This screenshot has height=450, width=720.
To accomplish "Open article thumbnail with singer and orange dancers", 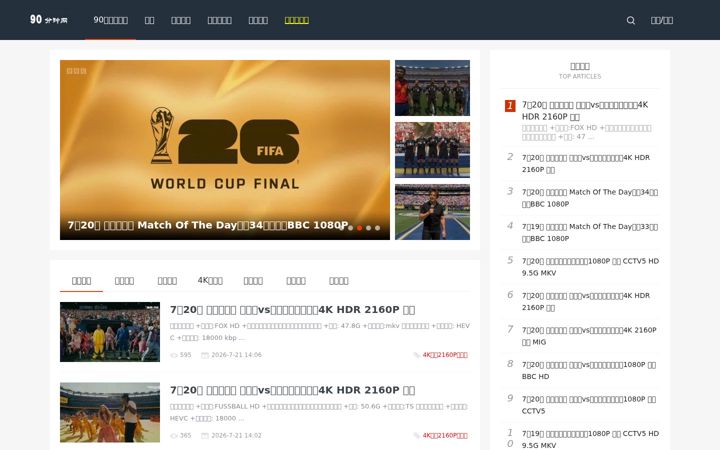I will click(x=110, y=412).
